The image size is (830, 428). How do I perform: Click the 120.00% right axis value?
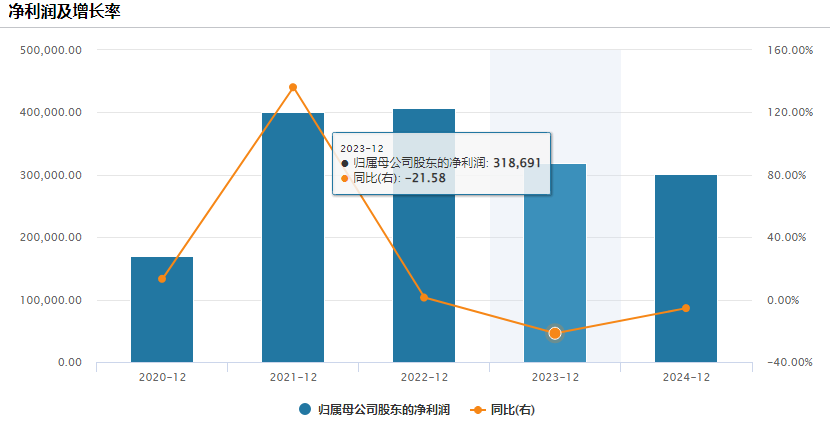(789, 112)
